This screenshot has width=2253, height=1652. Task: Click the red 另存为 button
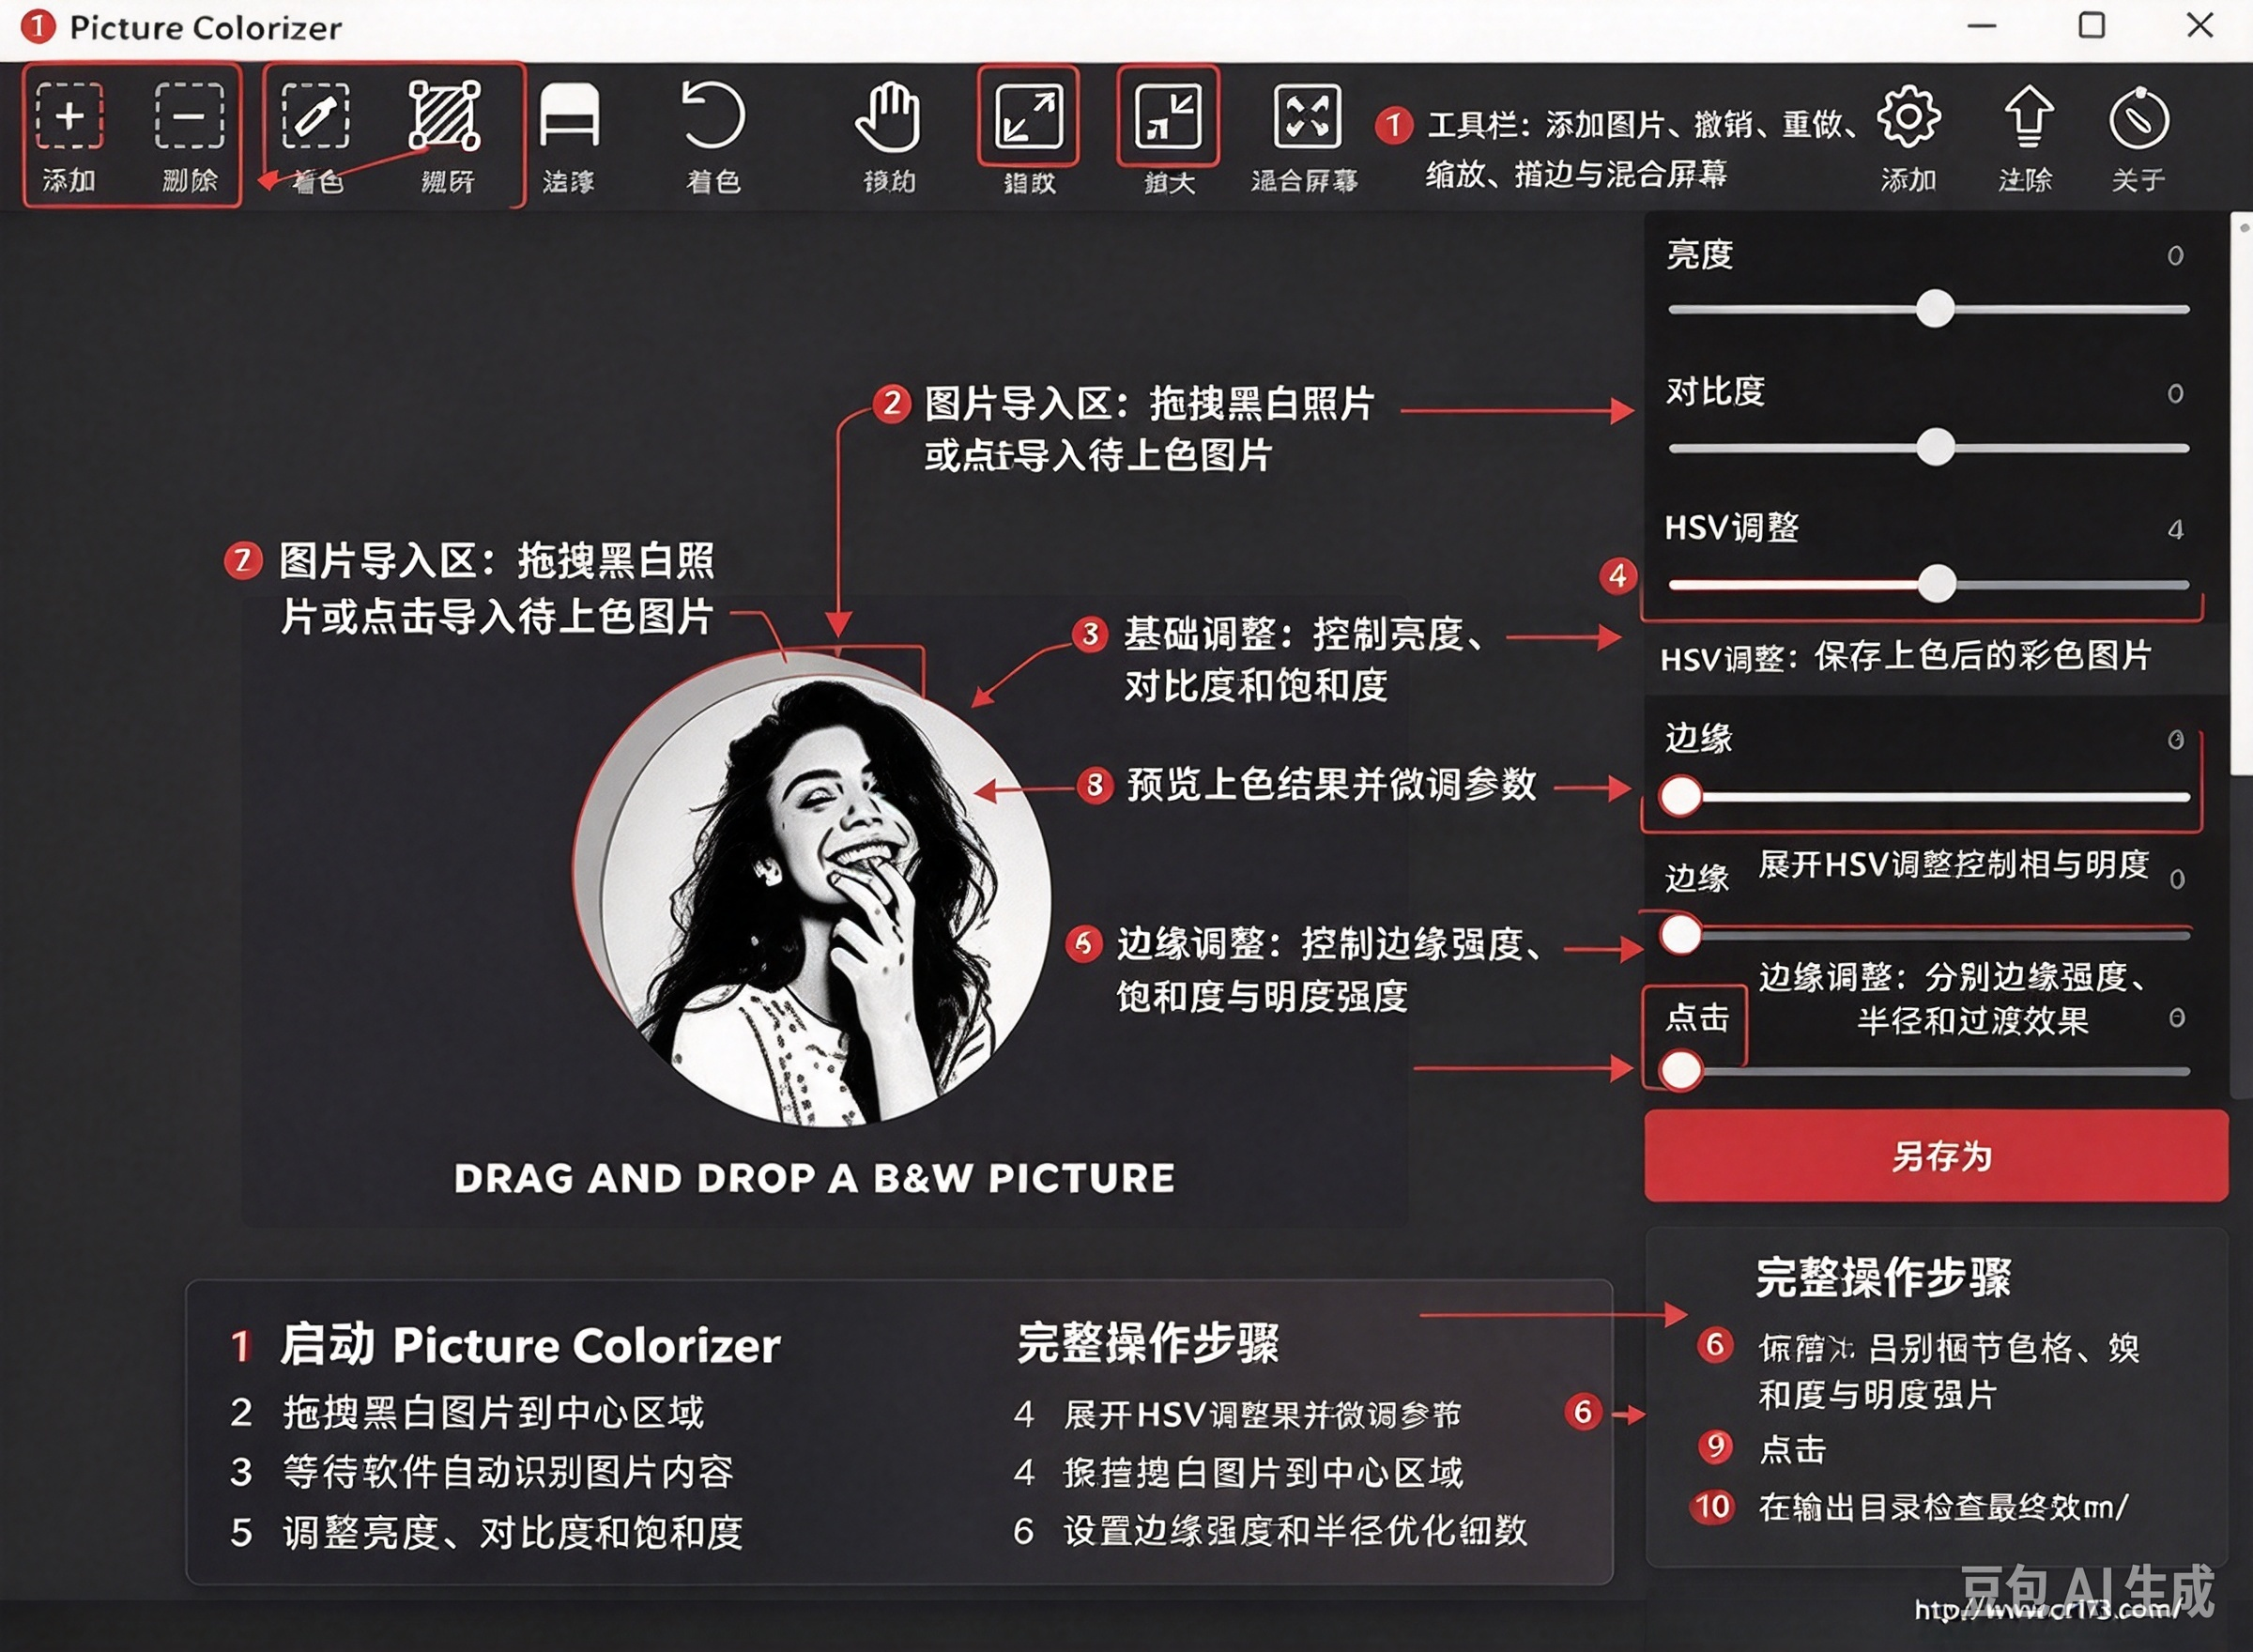click(x=1936, y=1155)
